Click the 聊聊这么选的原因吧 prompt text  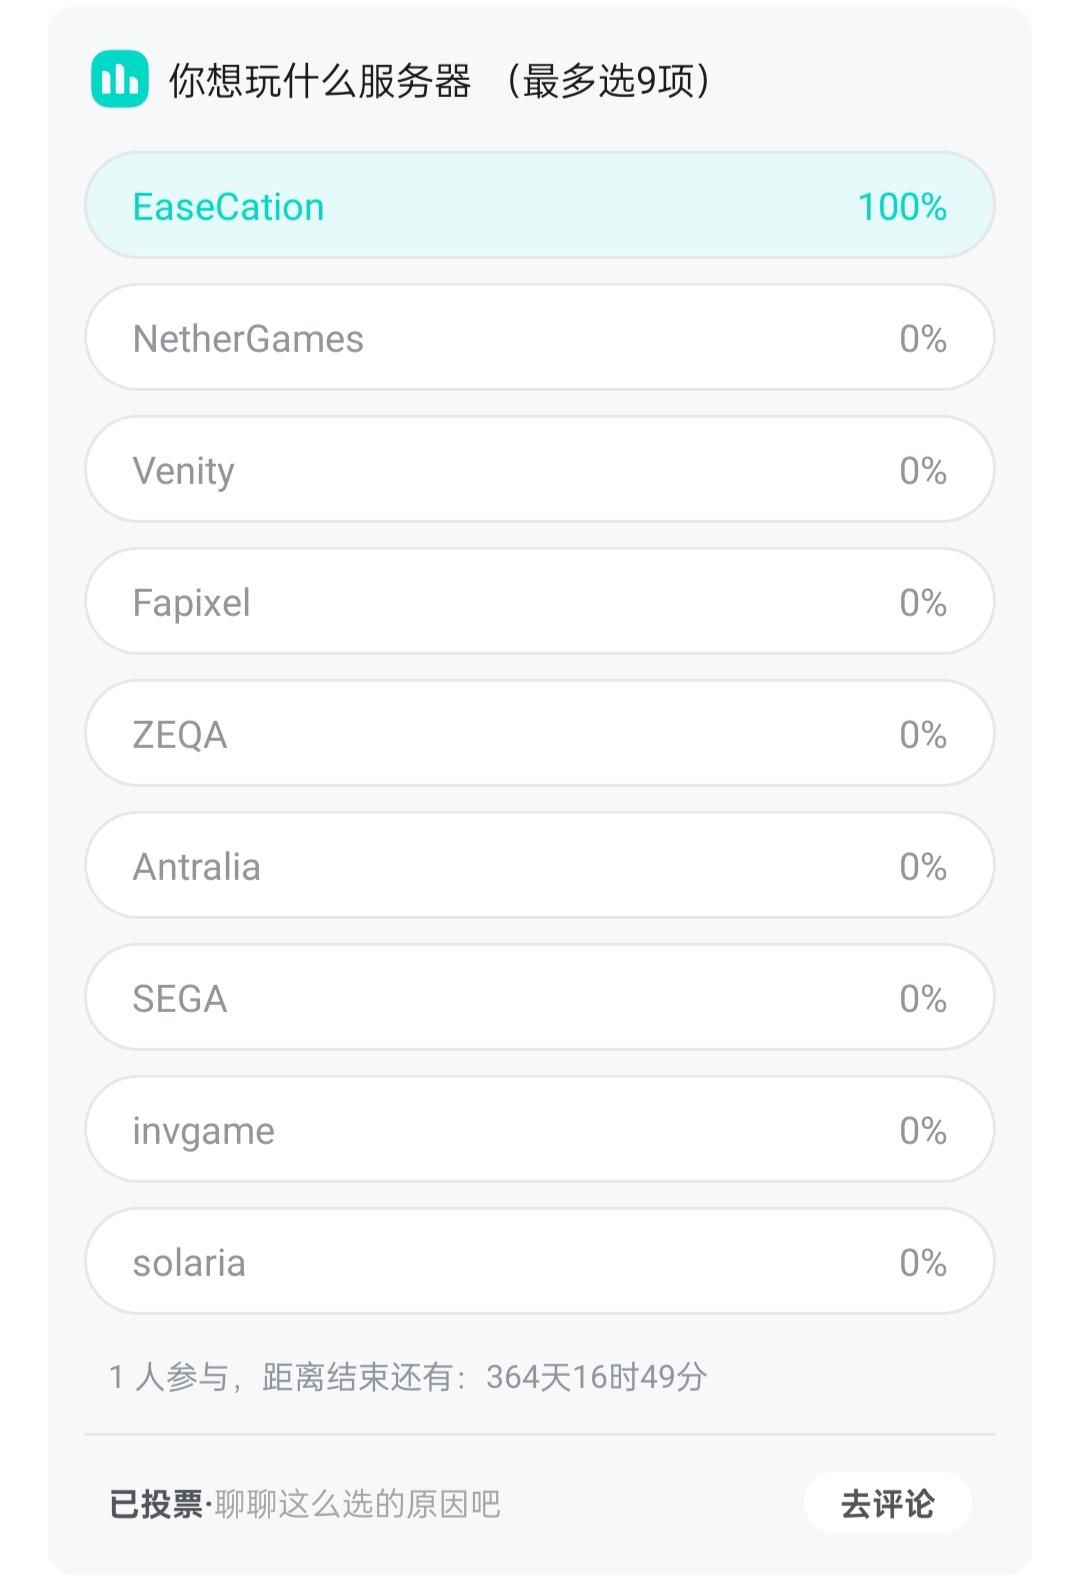[x=358, y=1504]
